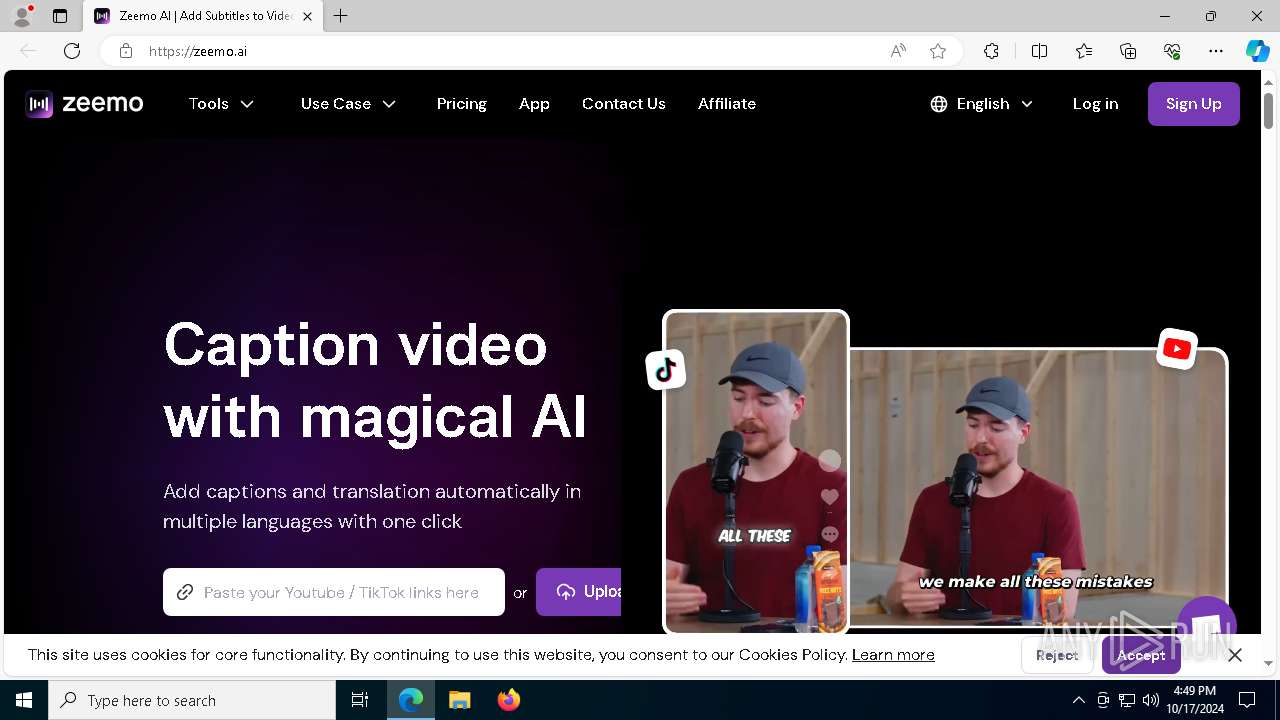Open a new tab
Image resolution: width=1280 pixels, height=720 pixels.
[x=341, y=16]
